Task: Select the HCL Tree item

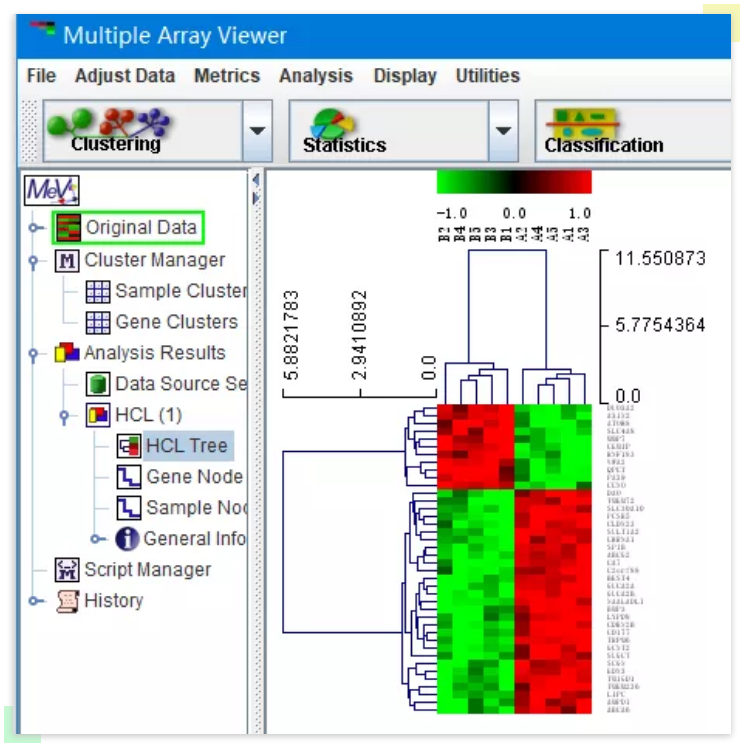Action: [x=186, y=446]
